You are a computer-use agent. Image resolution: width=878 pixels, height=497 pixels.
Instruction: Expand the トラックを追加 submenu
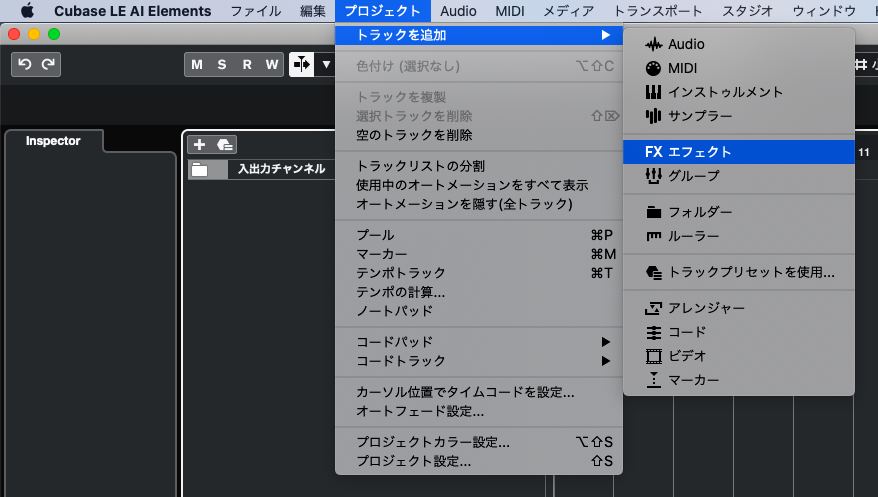pos(479,35)
